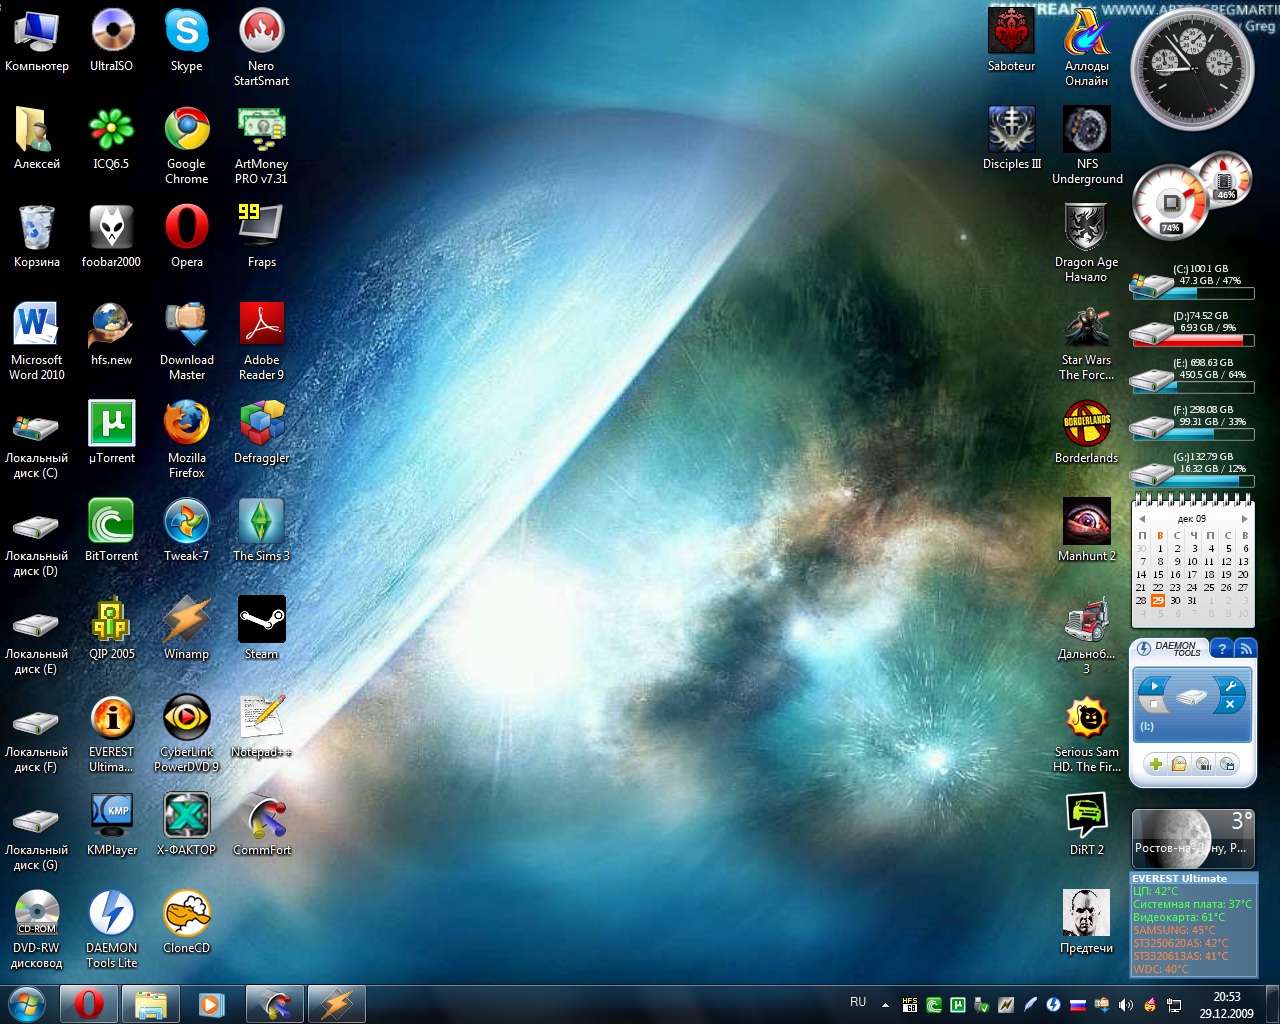This screenshot has height=1024, width=1280.
Task: Open the media player taskbar button
Action: (x=212, y=1004)
